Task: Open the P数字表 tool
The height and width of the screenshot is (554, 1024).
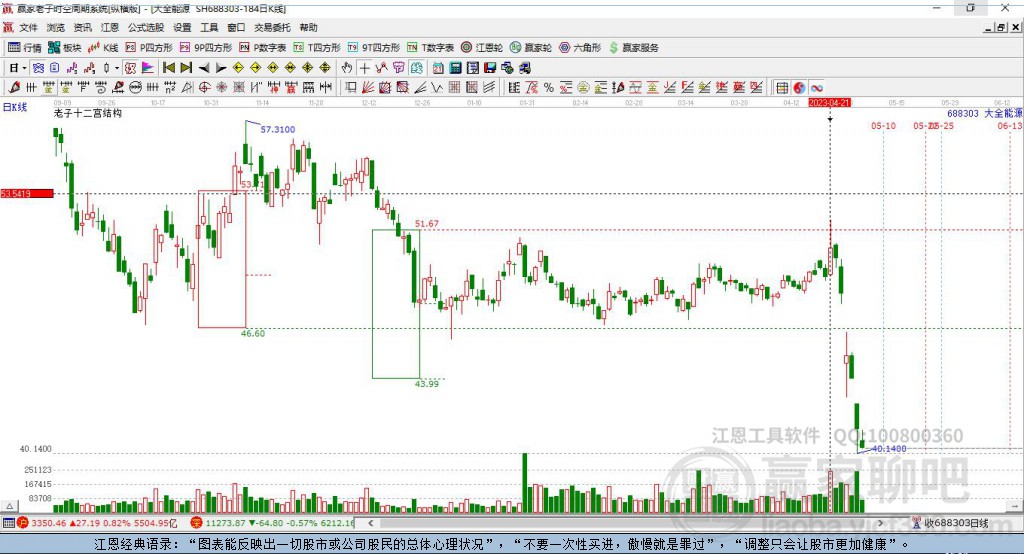Action: 263,48
